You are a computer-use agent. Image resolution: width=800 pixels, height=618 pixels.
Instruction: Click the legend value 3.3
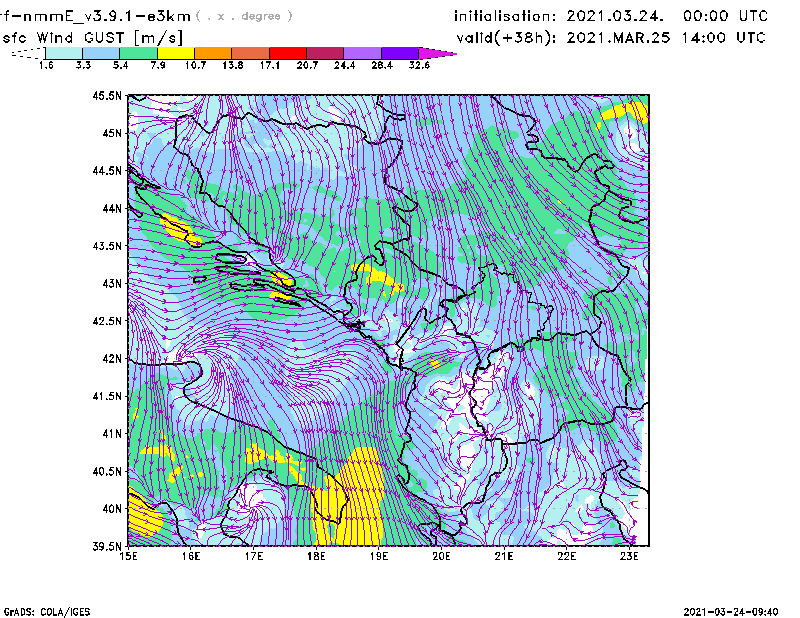tap(83, 65)
